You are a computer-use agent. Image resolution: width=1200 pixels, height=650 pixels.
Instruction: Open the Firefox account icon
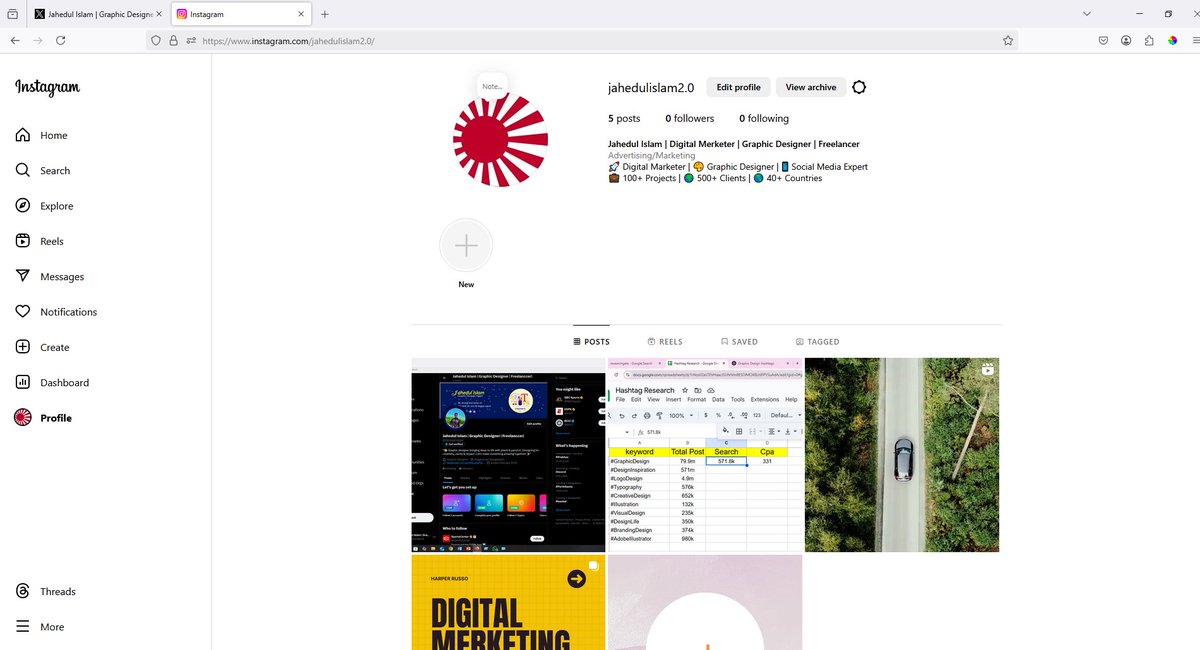pos(1126,41)
